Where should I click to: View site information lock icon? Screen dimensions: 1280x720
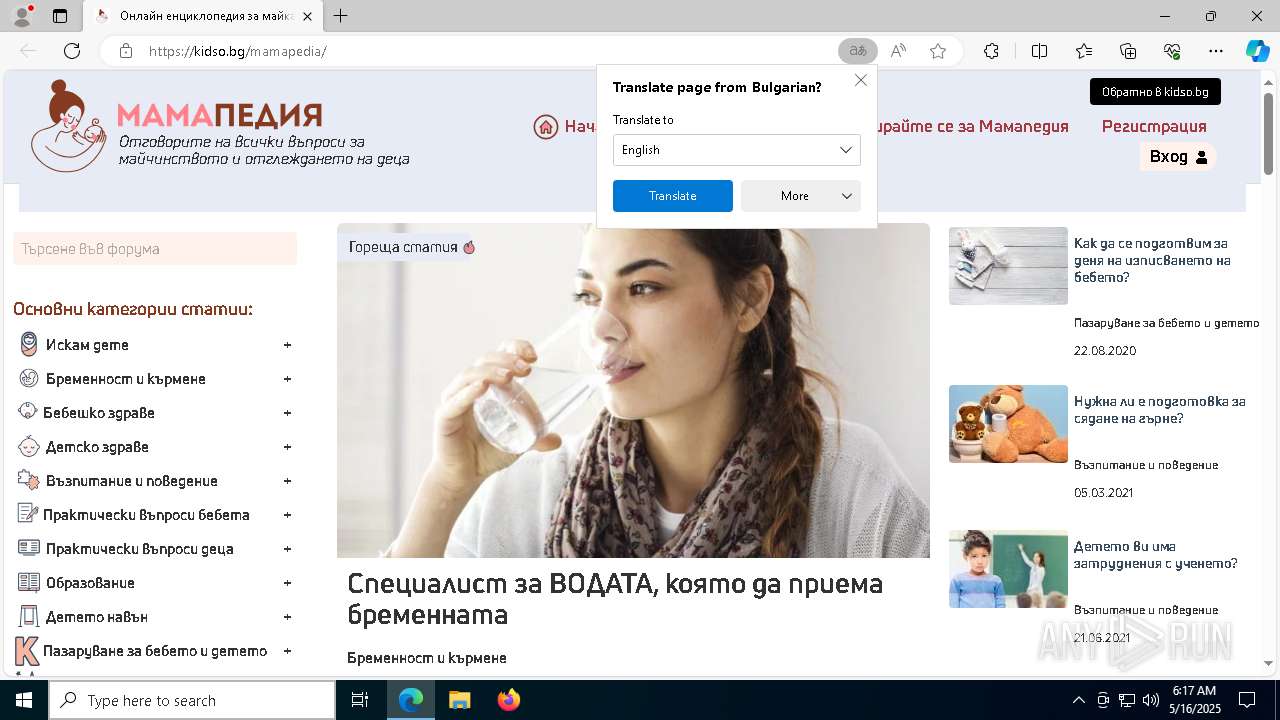pos(126,51)
